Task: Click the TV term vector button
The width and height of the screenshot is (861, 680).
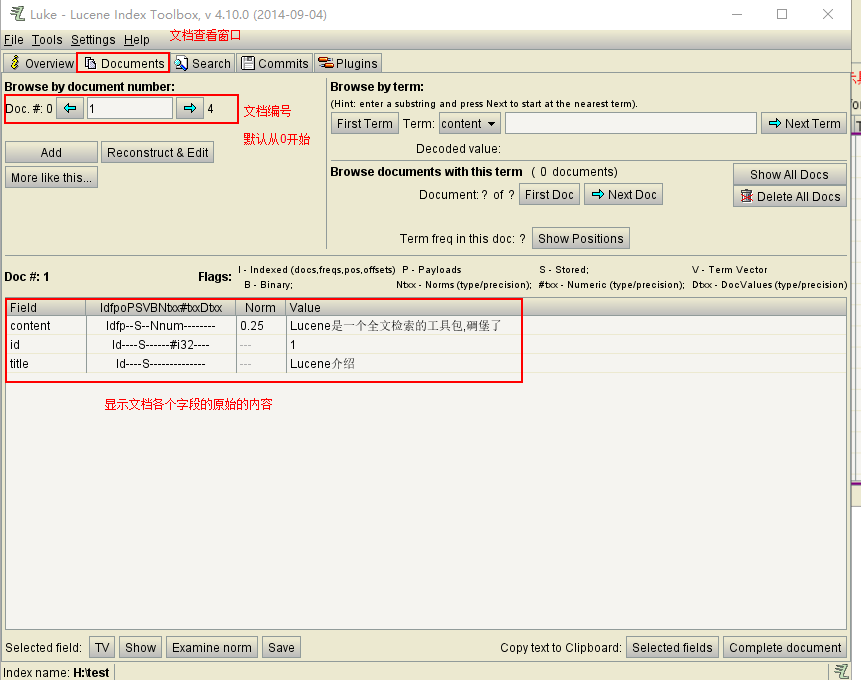Action: pos(102,648)
